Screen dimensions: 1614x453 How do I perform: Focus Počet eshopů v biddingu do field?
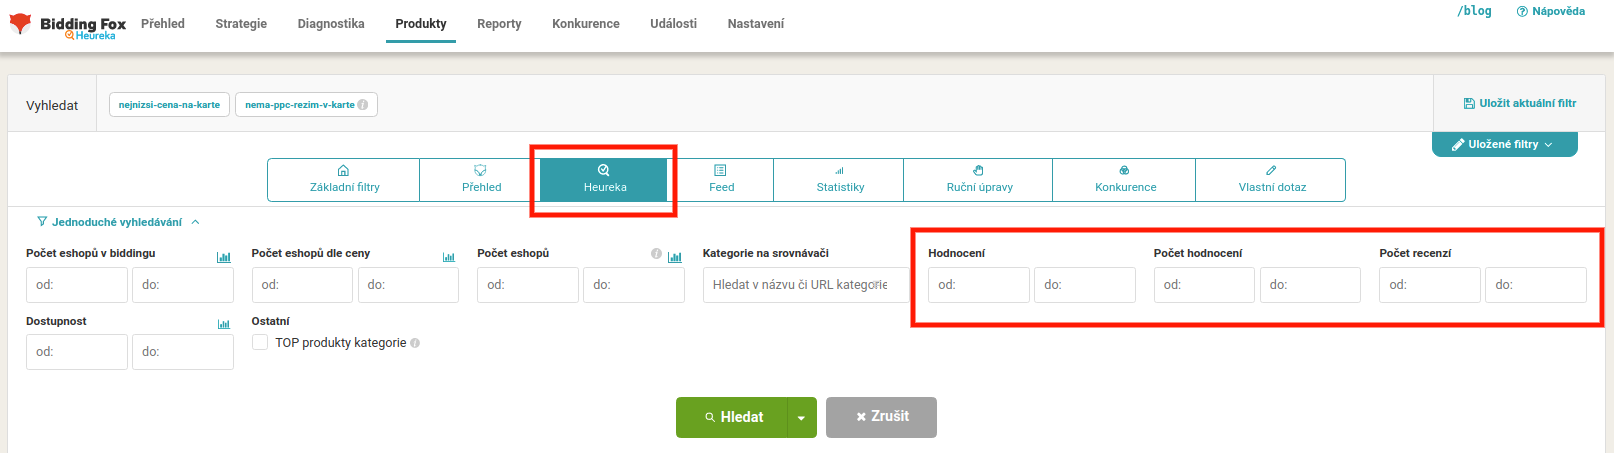coord(183,285)
